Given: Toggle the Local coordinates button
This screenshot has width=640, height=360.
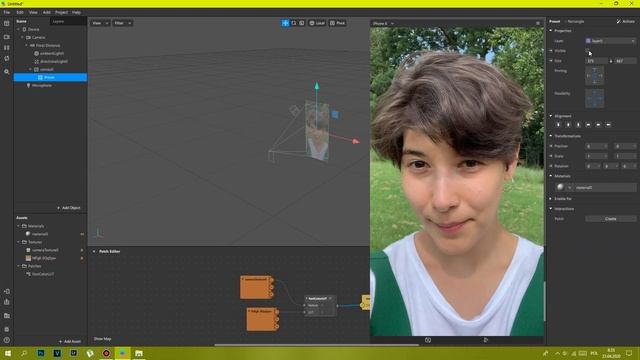Looking at the screenshot, I should click(x=317, y=23).
